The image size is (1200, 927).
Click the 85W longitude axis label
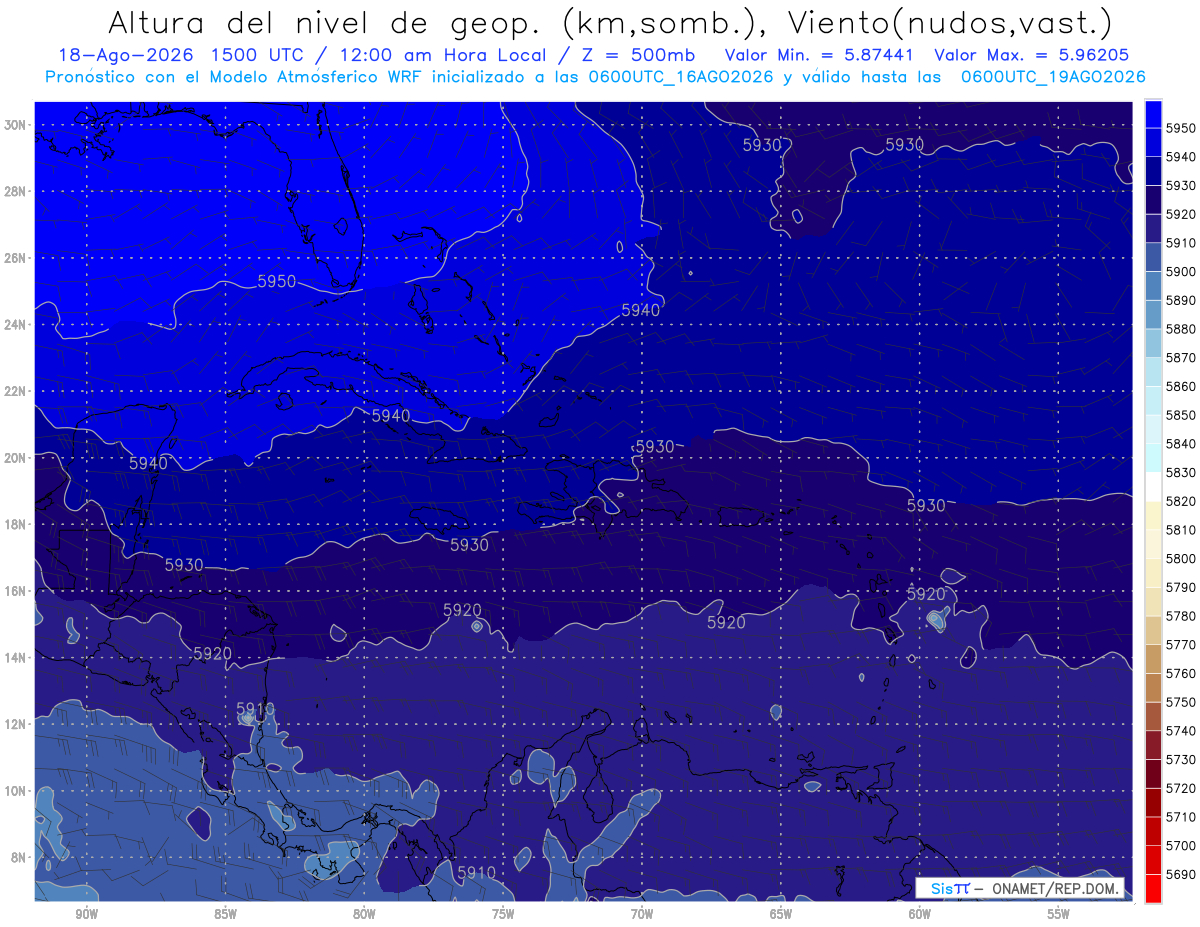225,914
